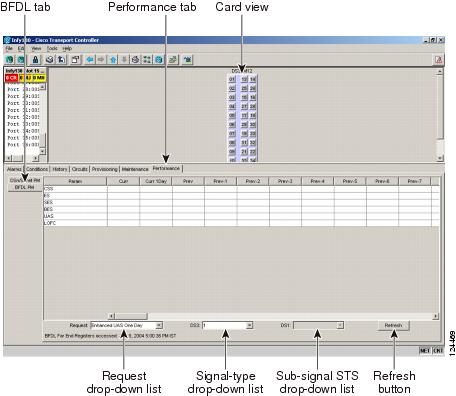Viewport: 456px width, 396px height.
Task: Switch to the Alarms tab
Action: (x=14, y=169)
